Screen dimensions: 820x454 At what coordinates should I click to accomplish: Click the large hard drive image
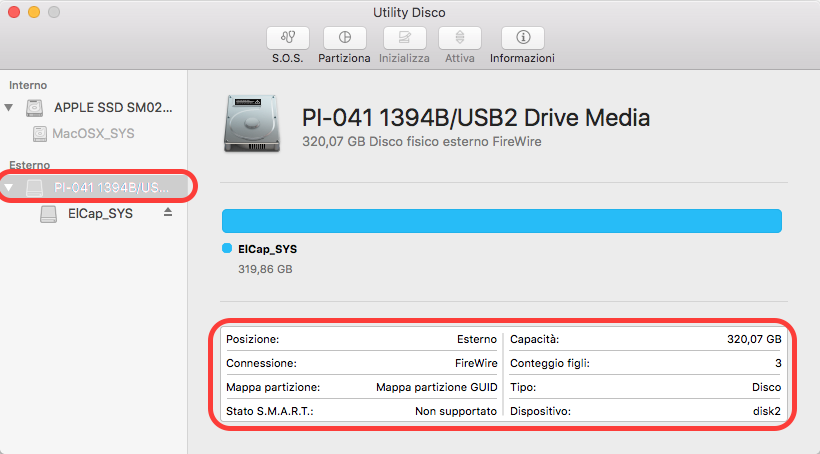pyautogui.click(x=252, y=123)
